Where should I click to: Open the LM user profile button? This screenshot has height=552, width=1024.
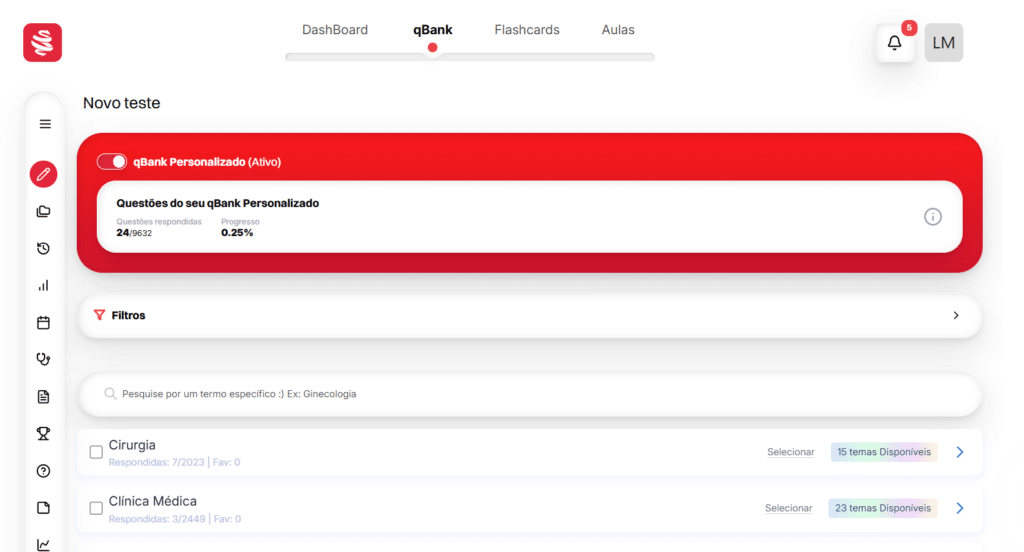point(943,43)
